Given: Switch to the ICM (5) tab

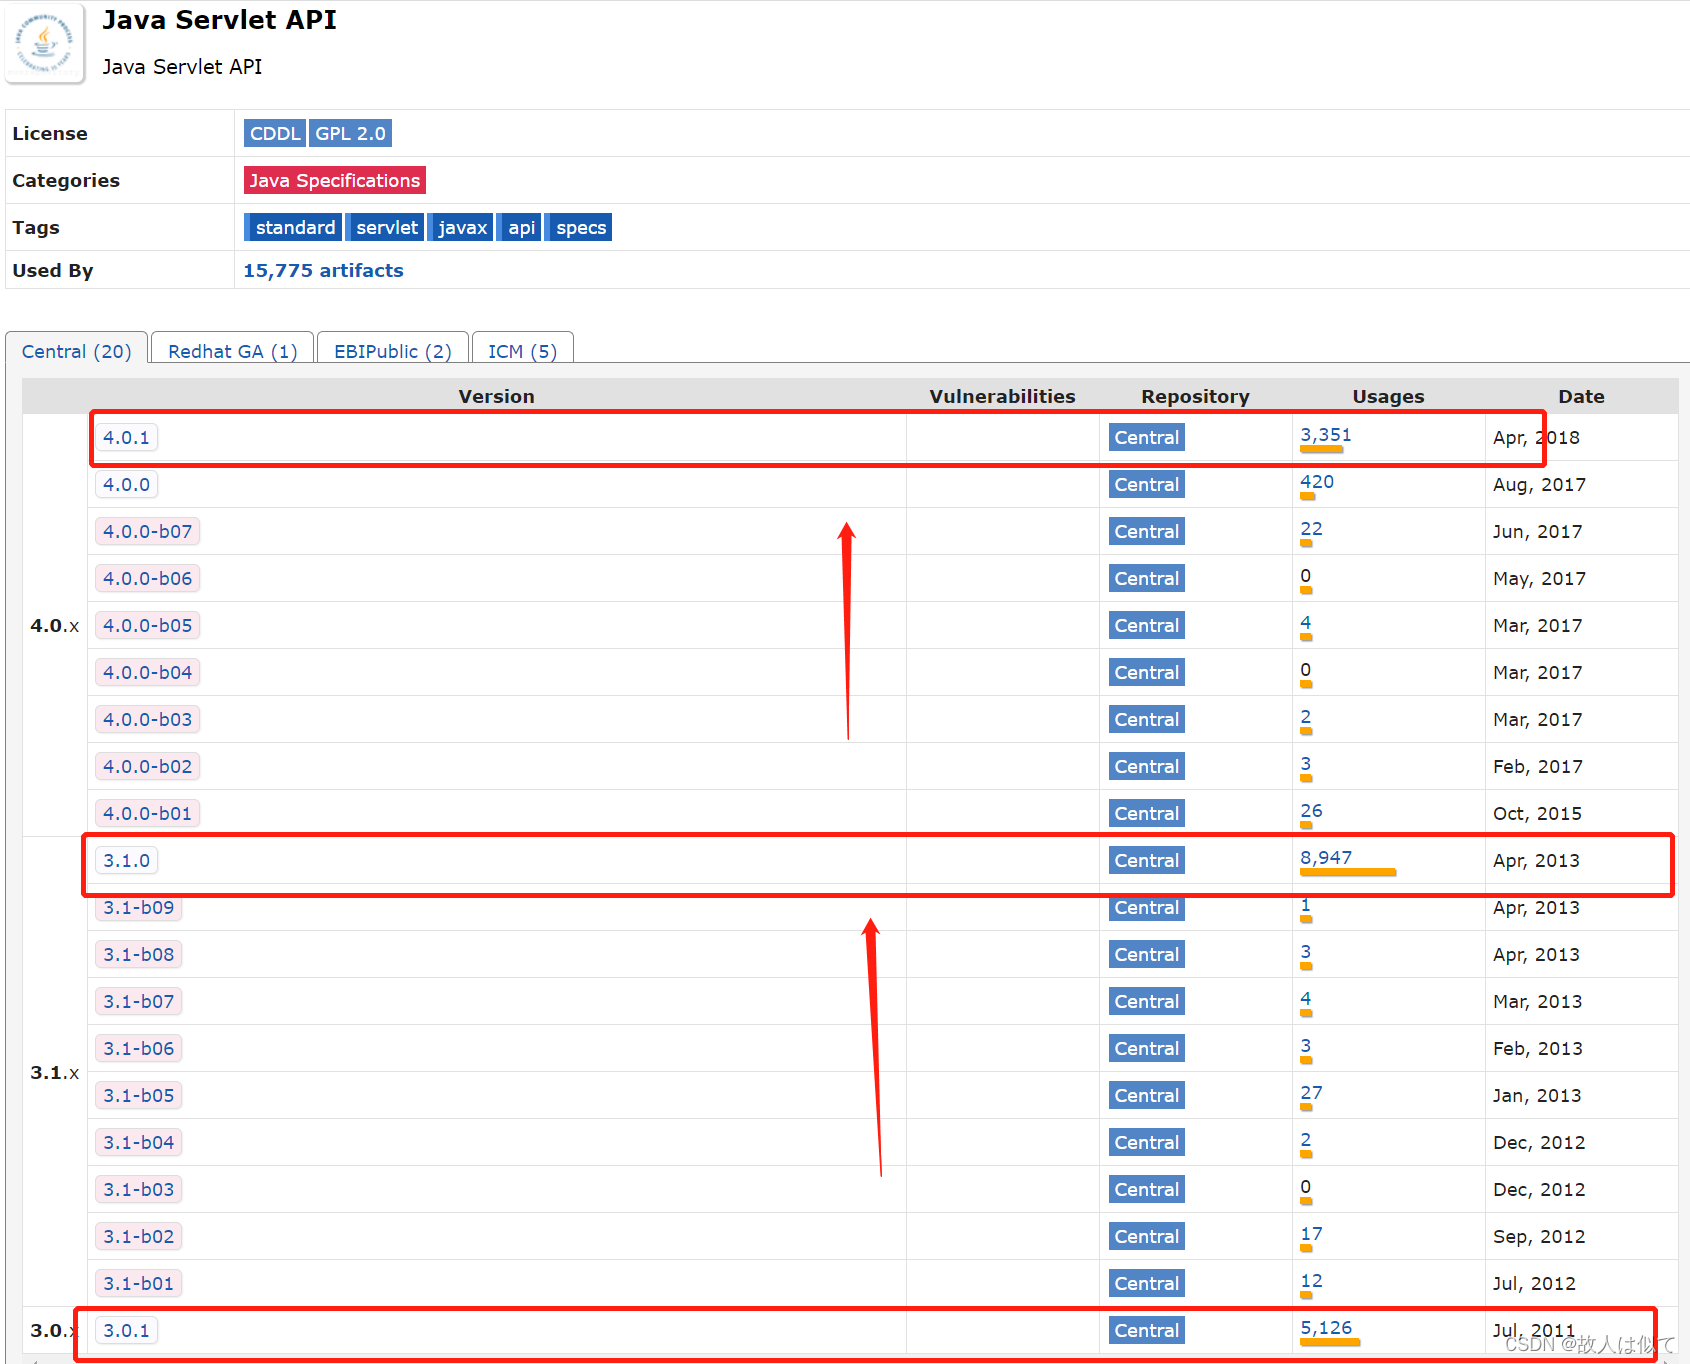Looking at the screenshot, I should 523,350.
